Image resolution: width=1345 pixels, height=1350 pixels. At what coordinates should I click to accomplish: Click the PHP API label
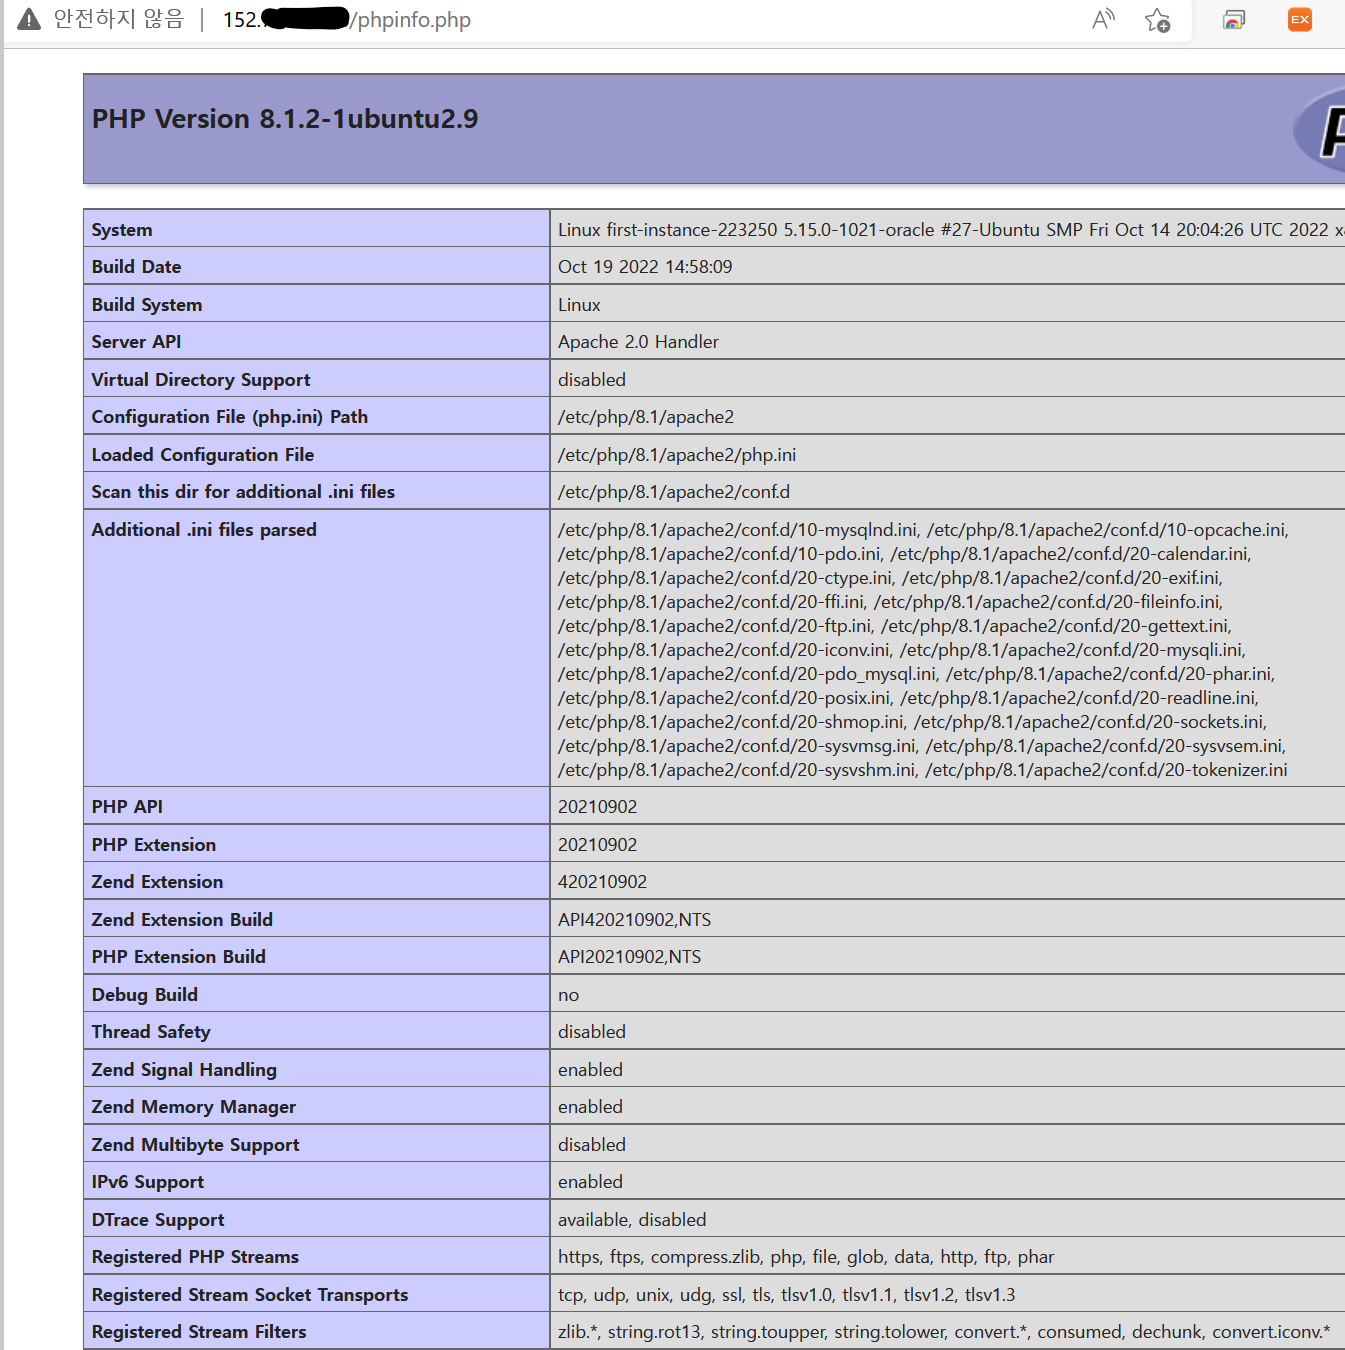tap(127, 807)
